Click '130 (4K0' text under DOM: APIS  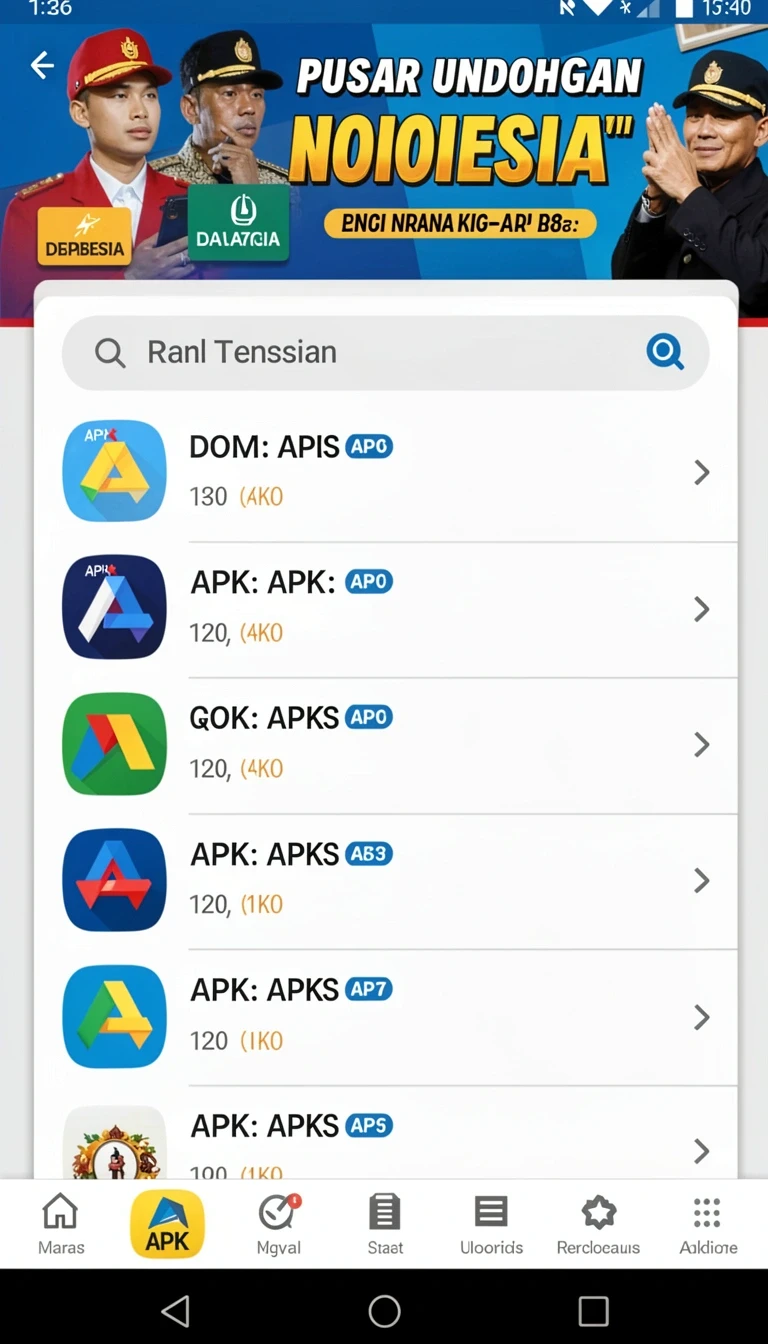pos(236,497)
